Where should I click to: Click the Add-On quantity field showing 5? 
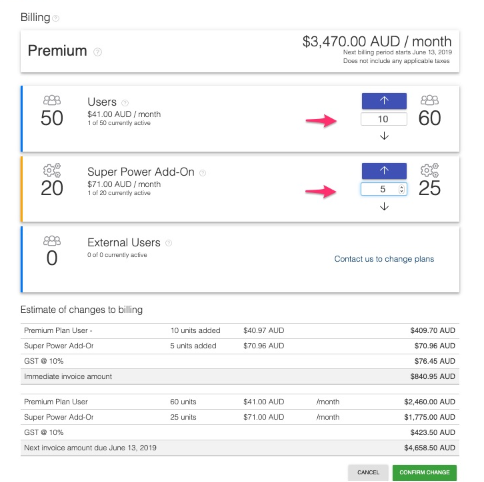click(384, 189)
